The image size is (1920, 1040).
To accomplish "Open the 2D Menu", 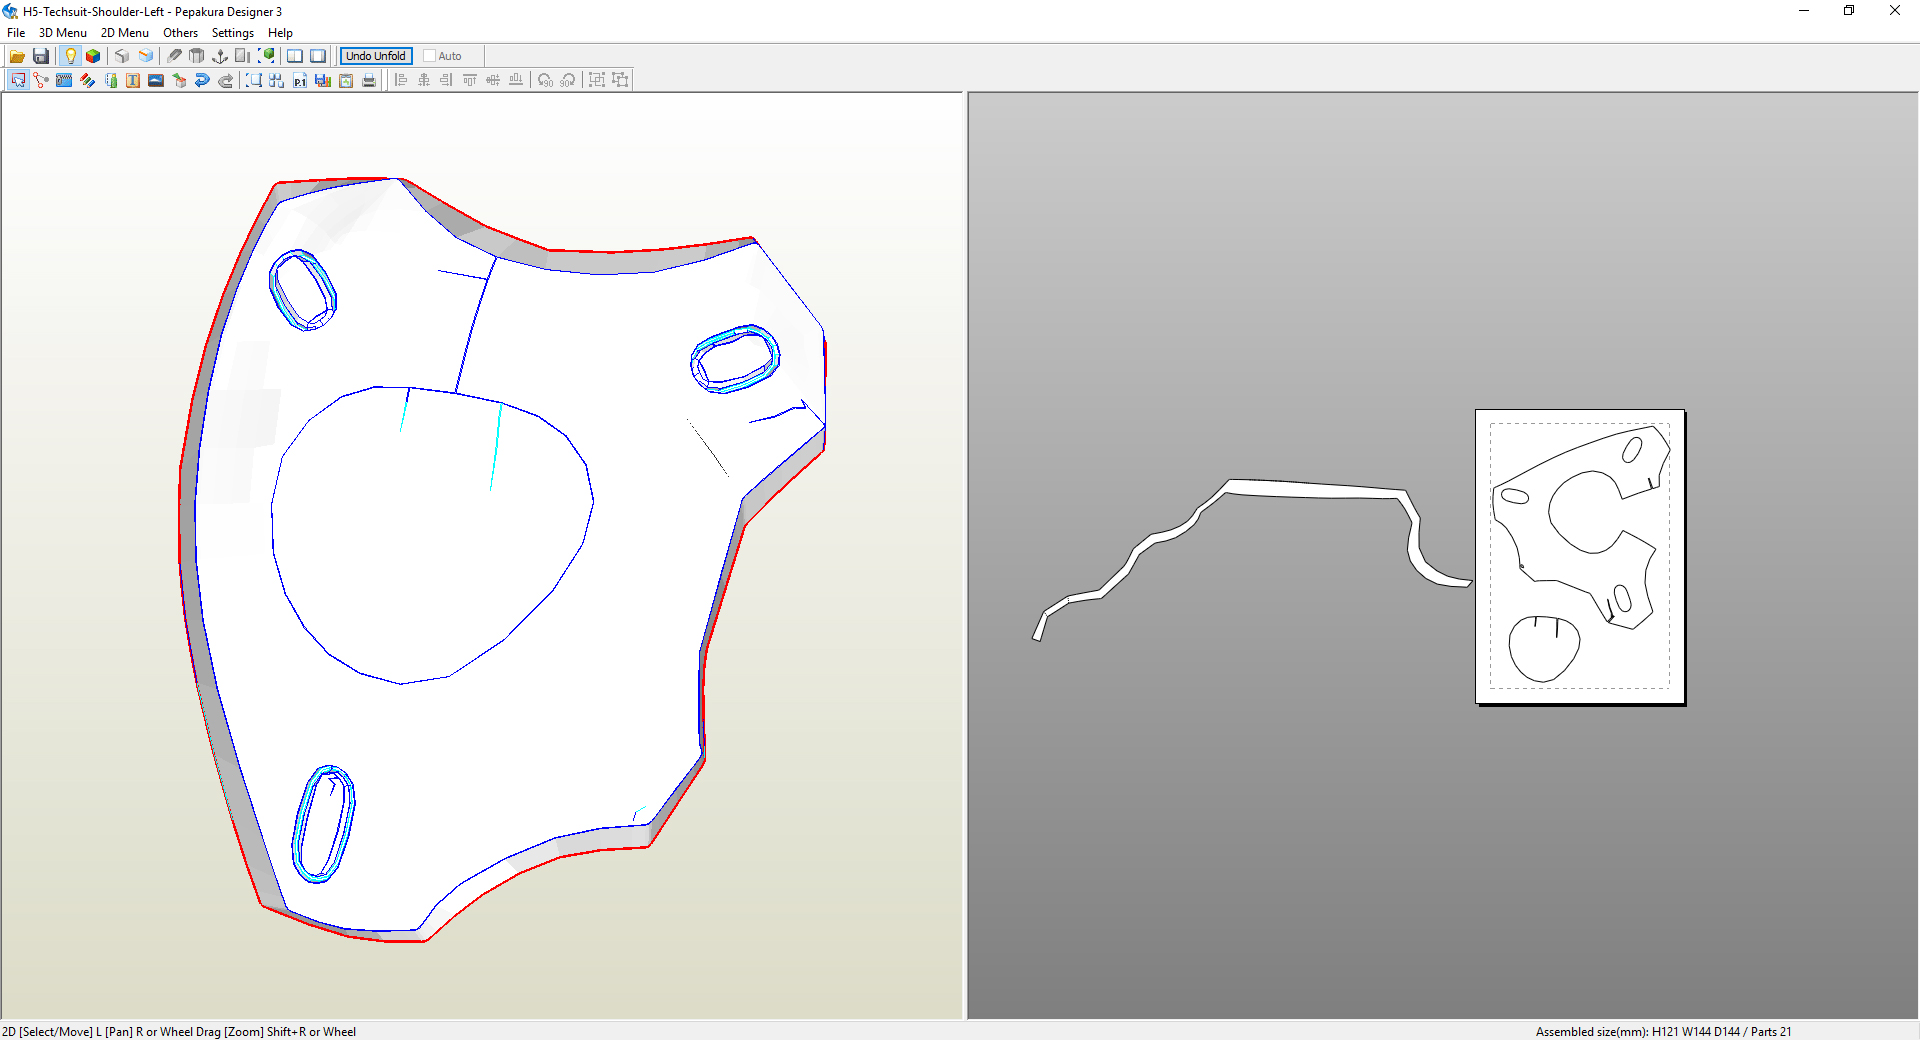I will pyautogui.click(x=125, y=33).
